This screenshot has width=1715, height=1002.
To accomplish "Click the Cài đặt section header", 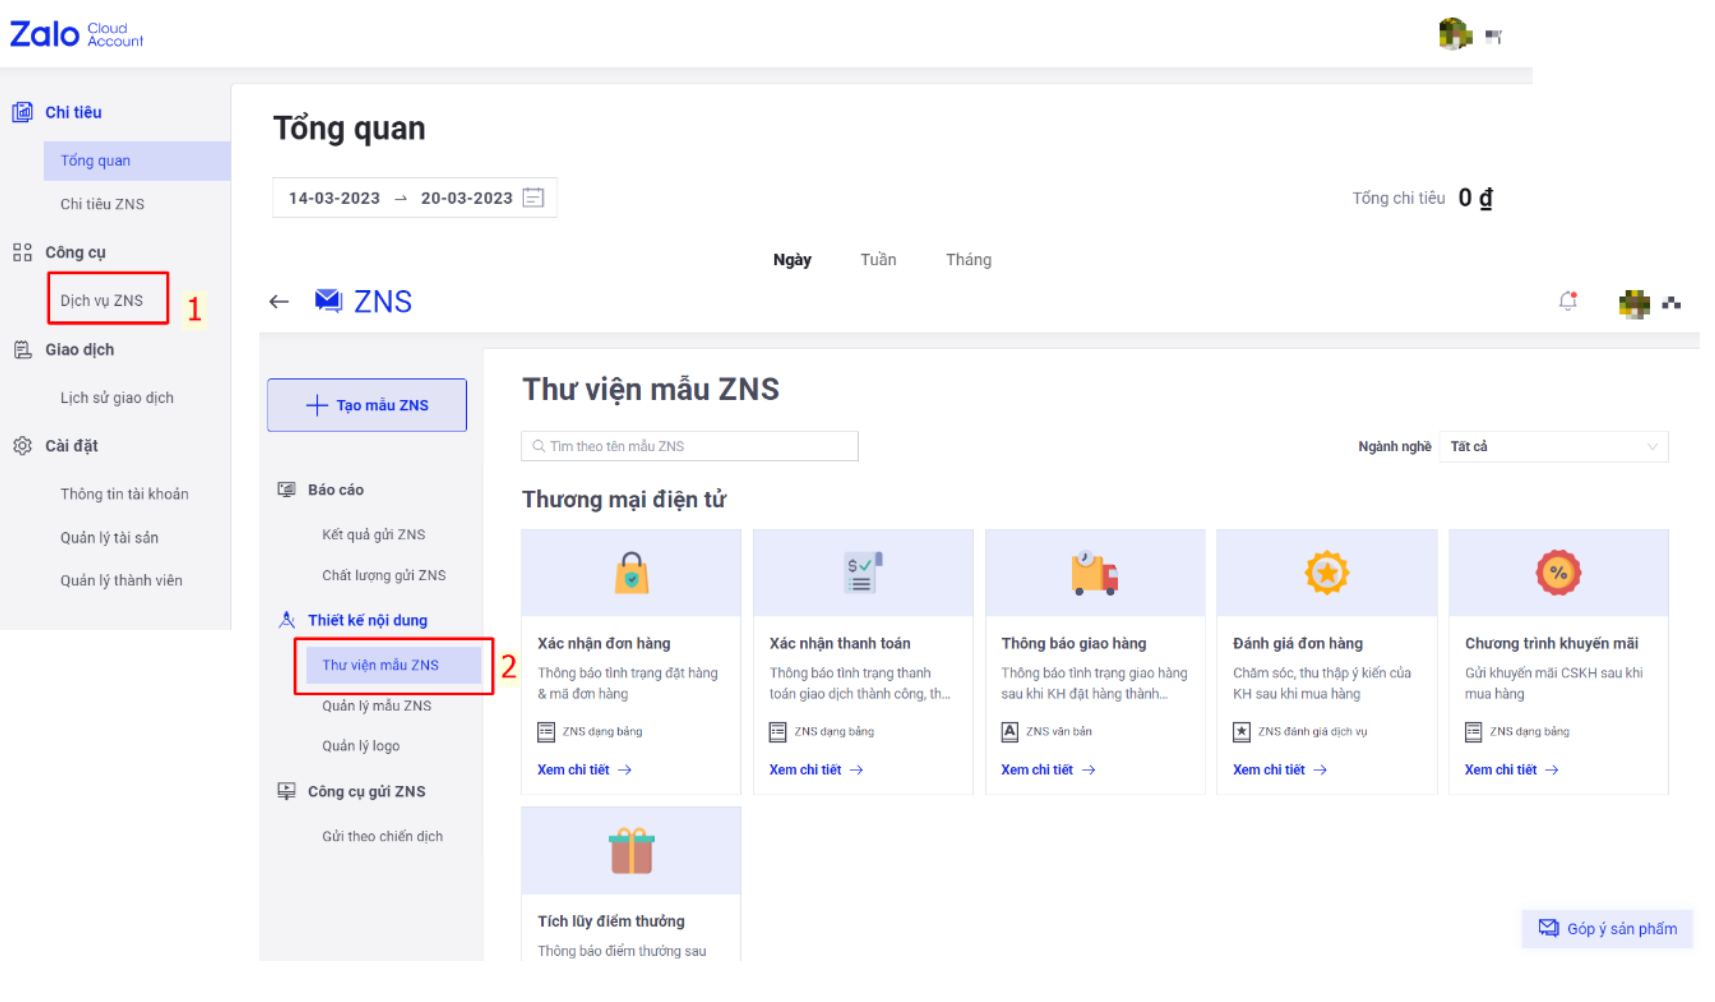I will (71, 446).
